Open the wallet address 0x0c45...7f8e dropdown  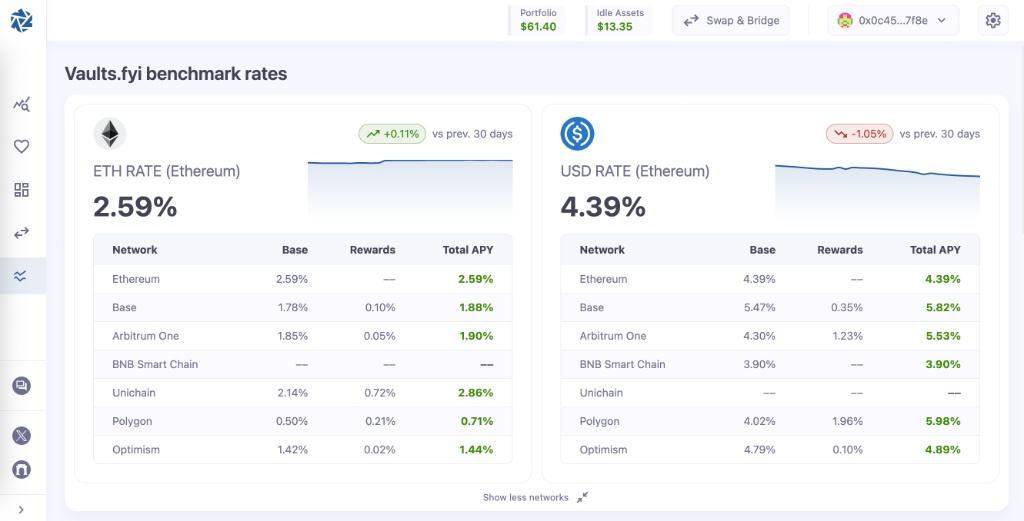pyautogui.click(x=893, y=20)
